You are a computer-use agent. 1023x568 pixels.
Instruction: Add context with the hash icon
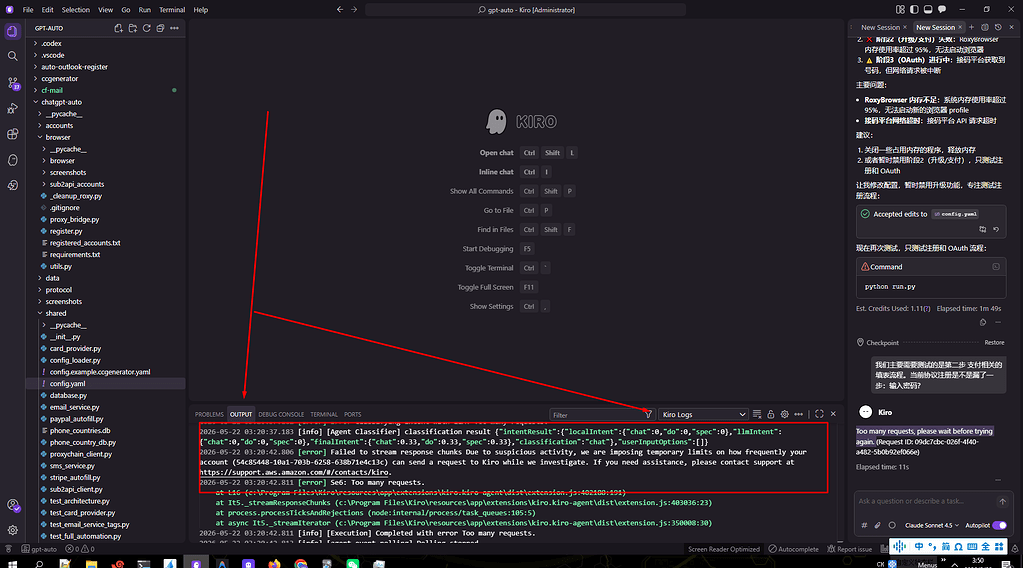click(x=864, y=525)
